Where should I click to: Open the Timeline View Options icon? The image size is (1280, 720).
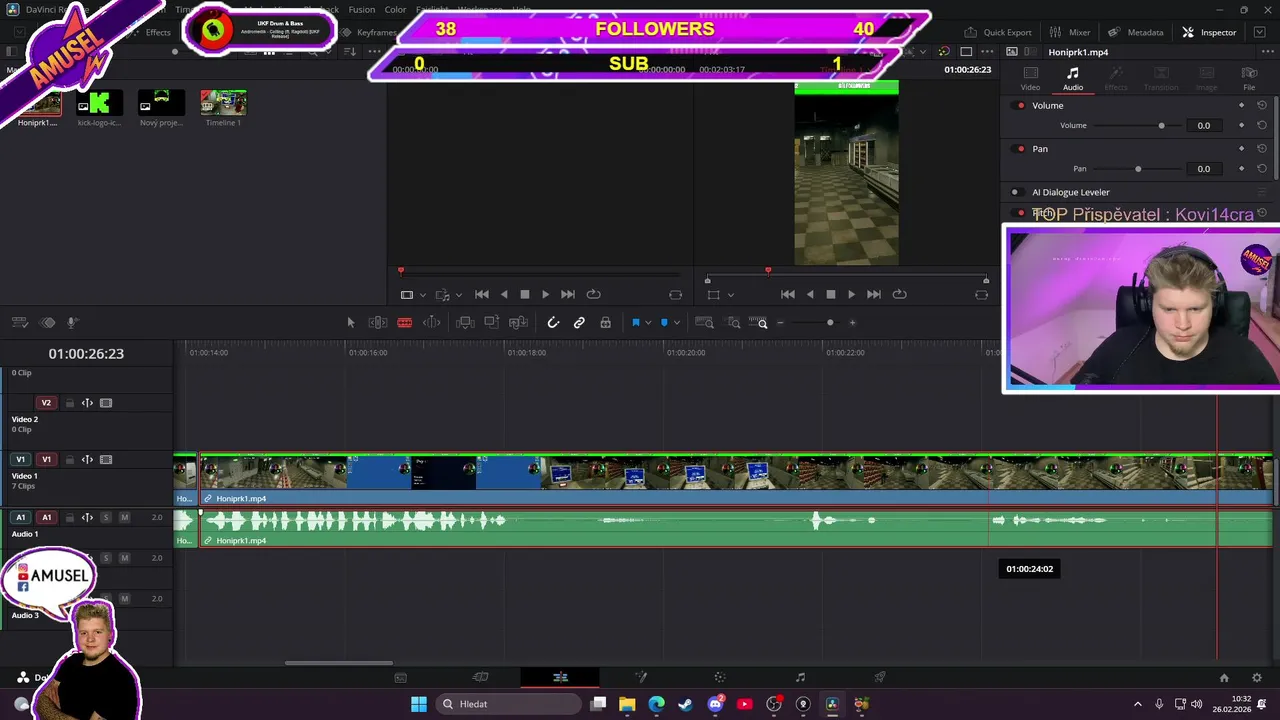[19, 322]
